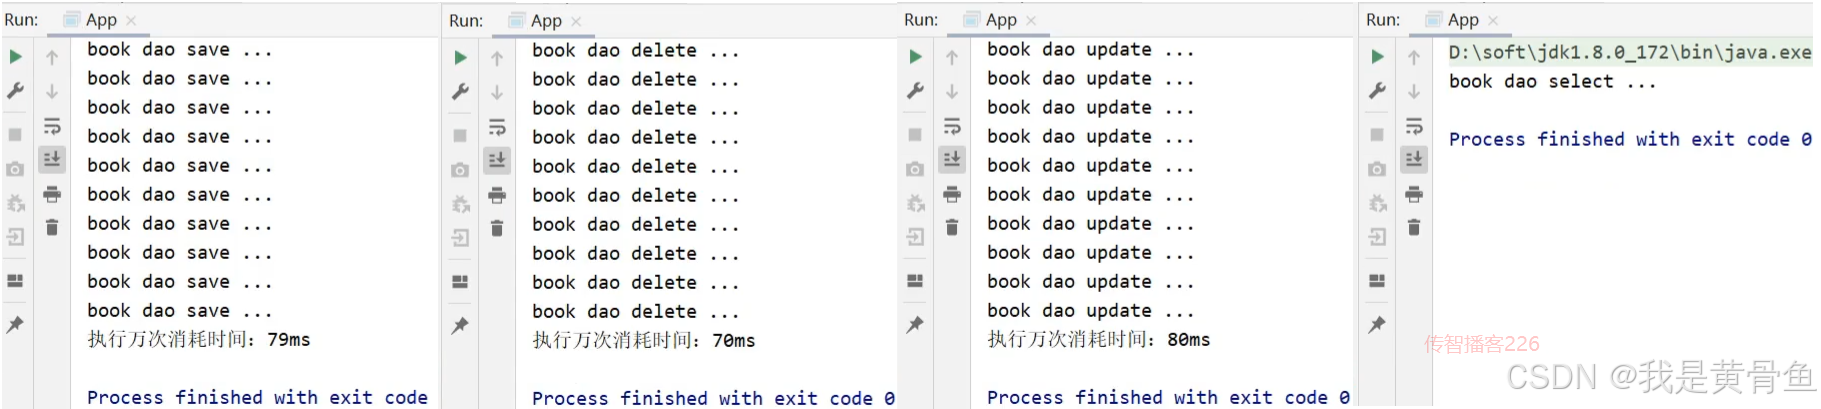The height and width of the screenshot is (409, 1821).
Task: Click layout icon in save output panel
Action: click(x=16, y=281)
